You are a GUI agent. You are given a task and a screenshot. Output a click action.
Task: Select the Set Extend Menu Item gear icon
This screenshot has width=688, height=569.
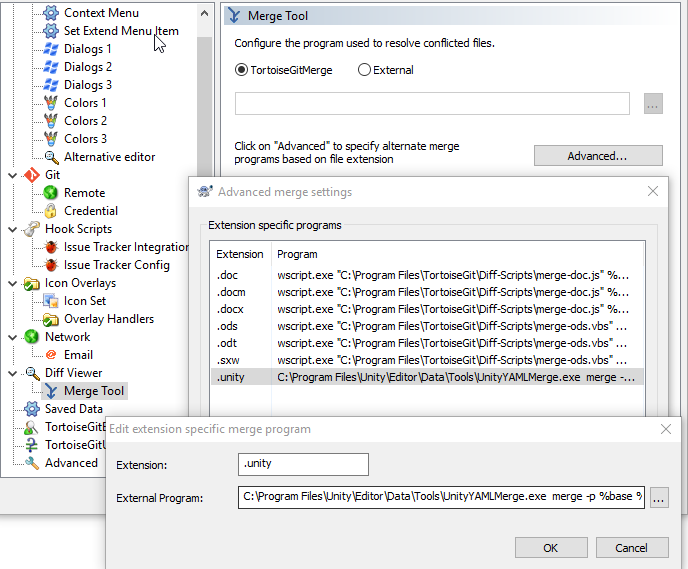pyautogui.click(x=51, y=31)
